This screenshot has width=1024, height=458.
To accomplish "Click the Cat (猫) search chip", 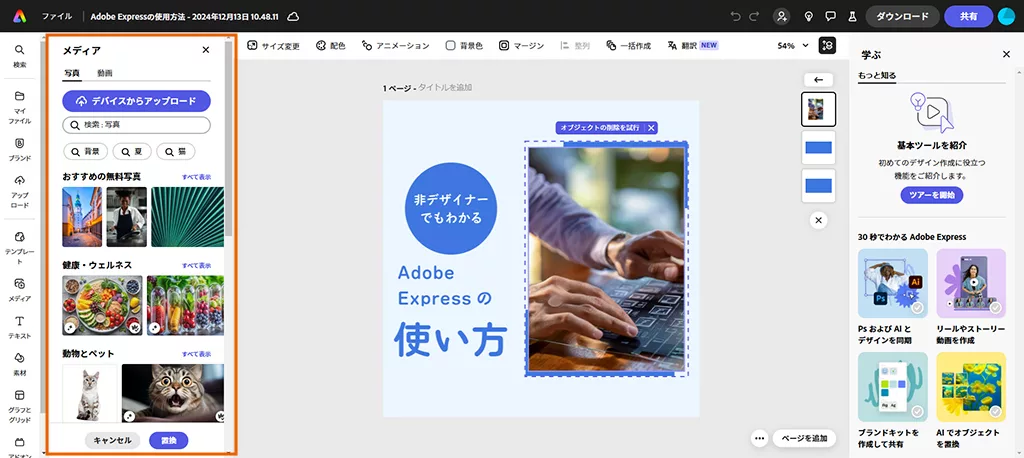I will (176, 152).
